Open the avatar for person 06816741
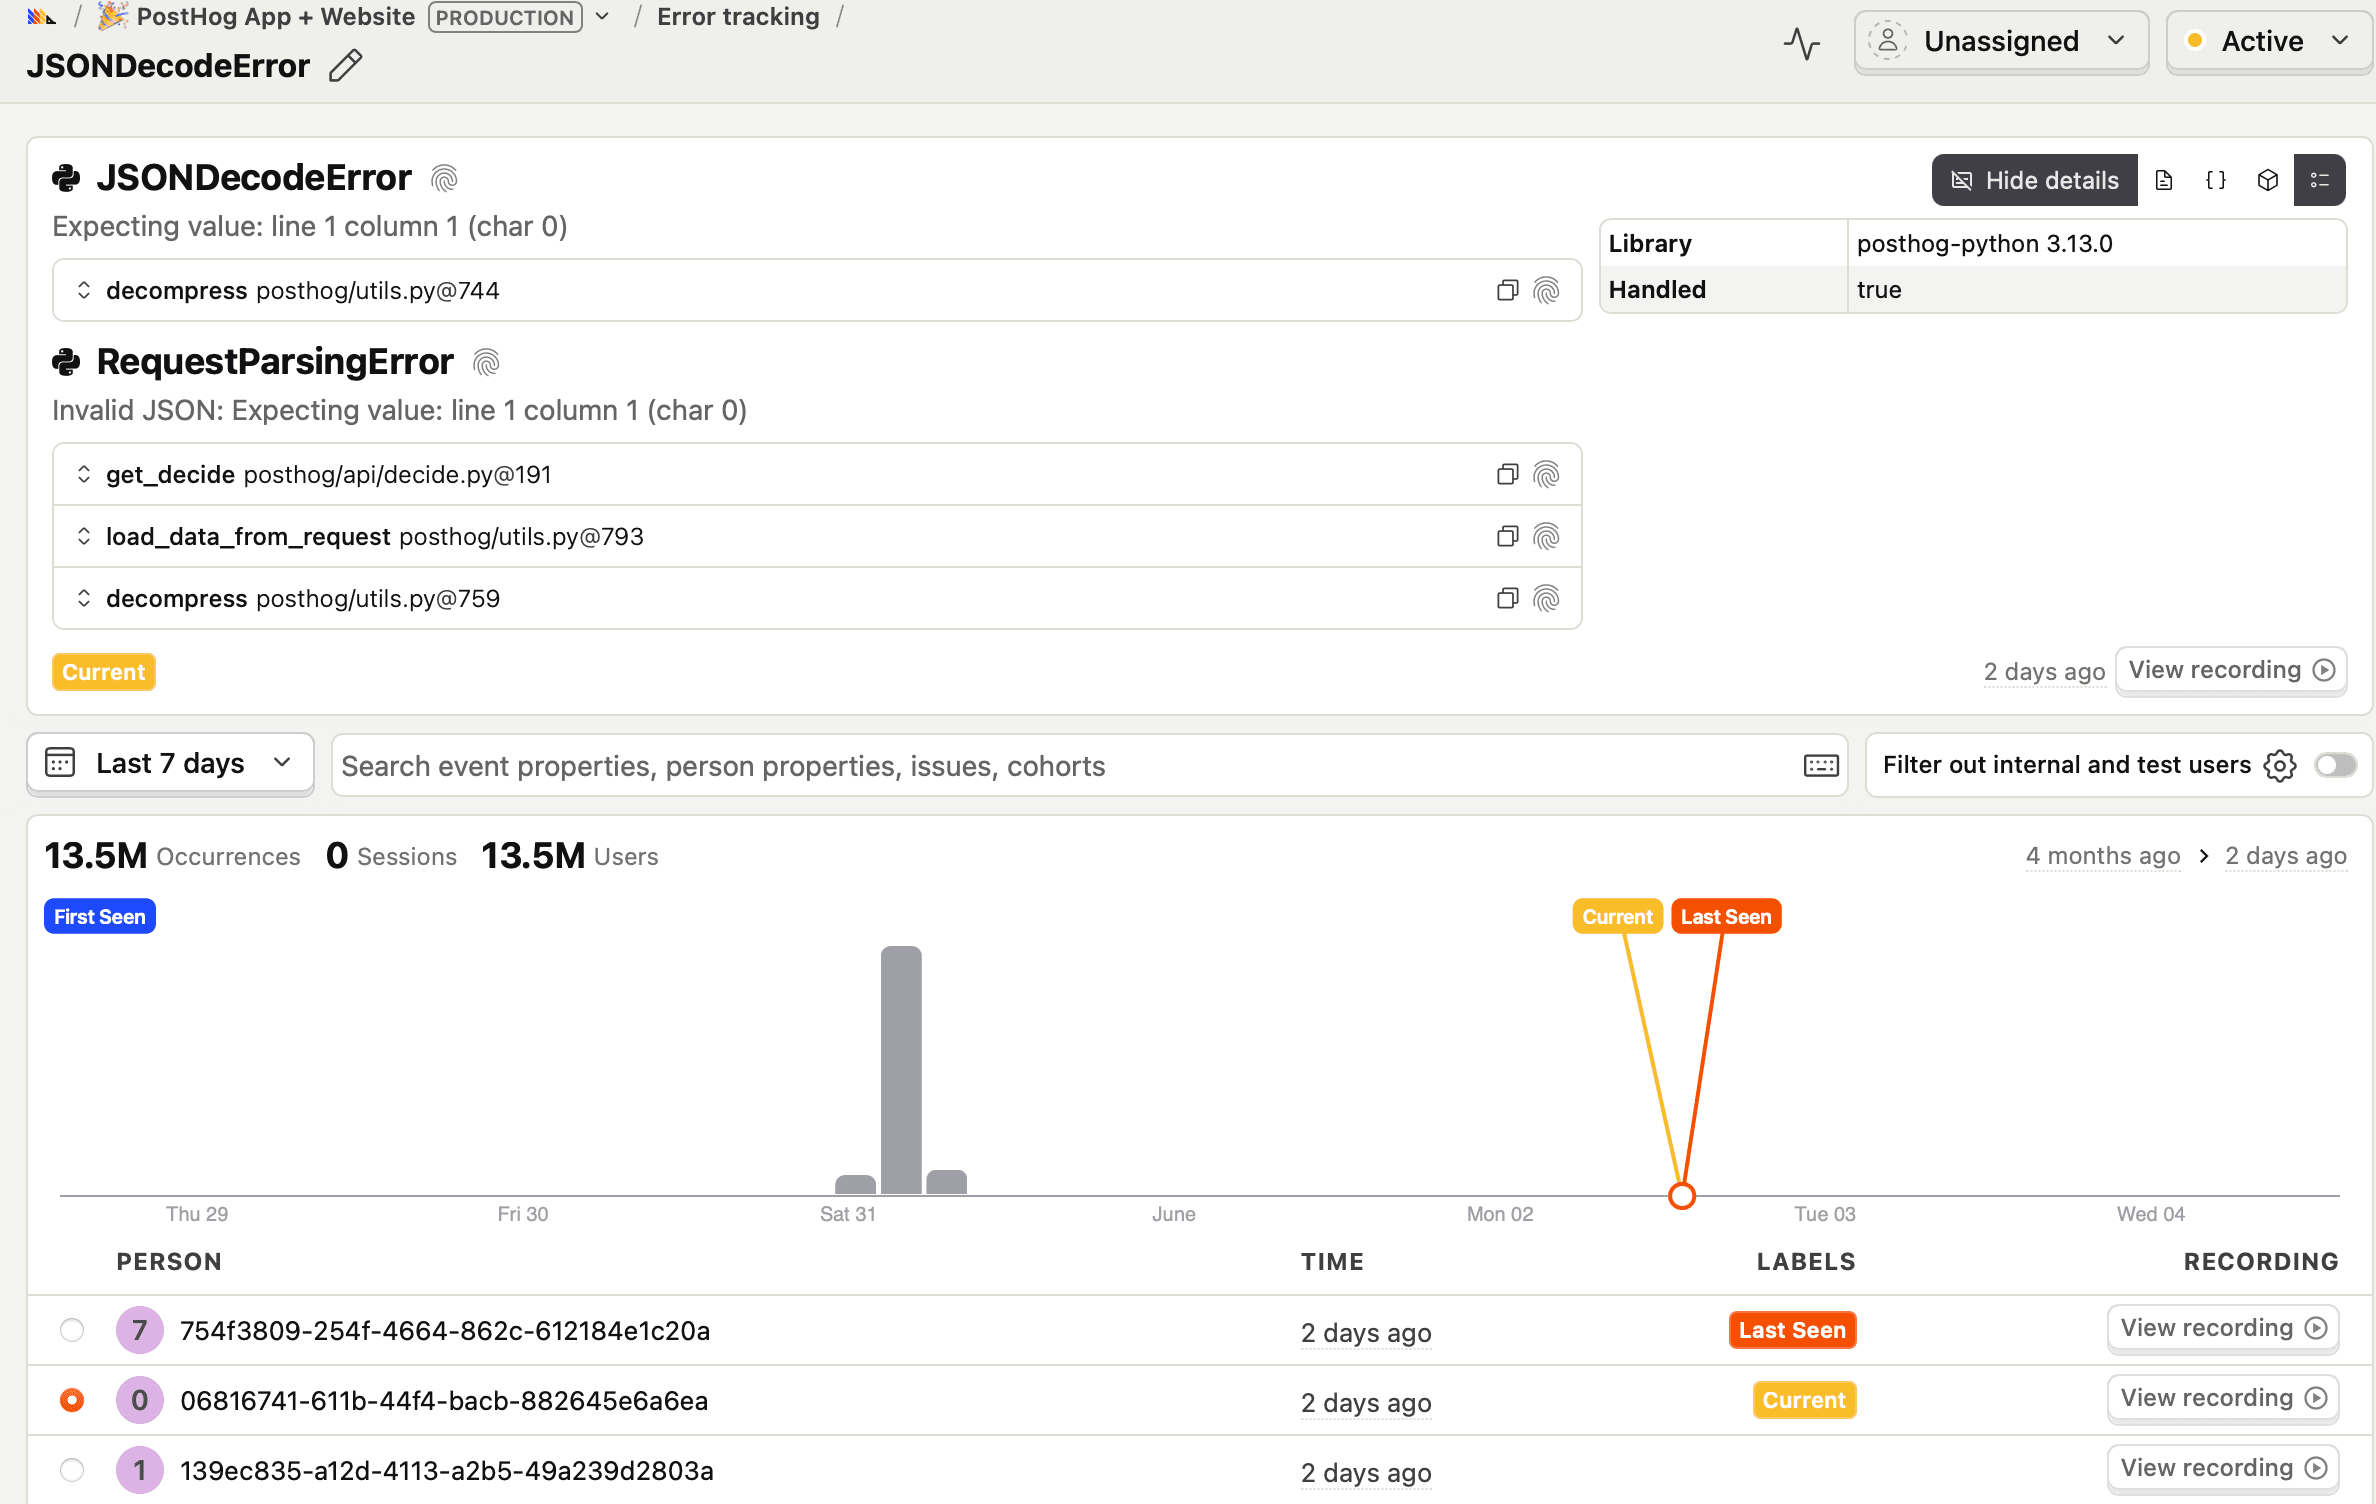Screen dimensions: 2376x1504 (x=140, y=1400)
